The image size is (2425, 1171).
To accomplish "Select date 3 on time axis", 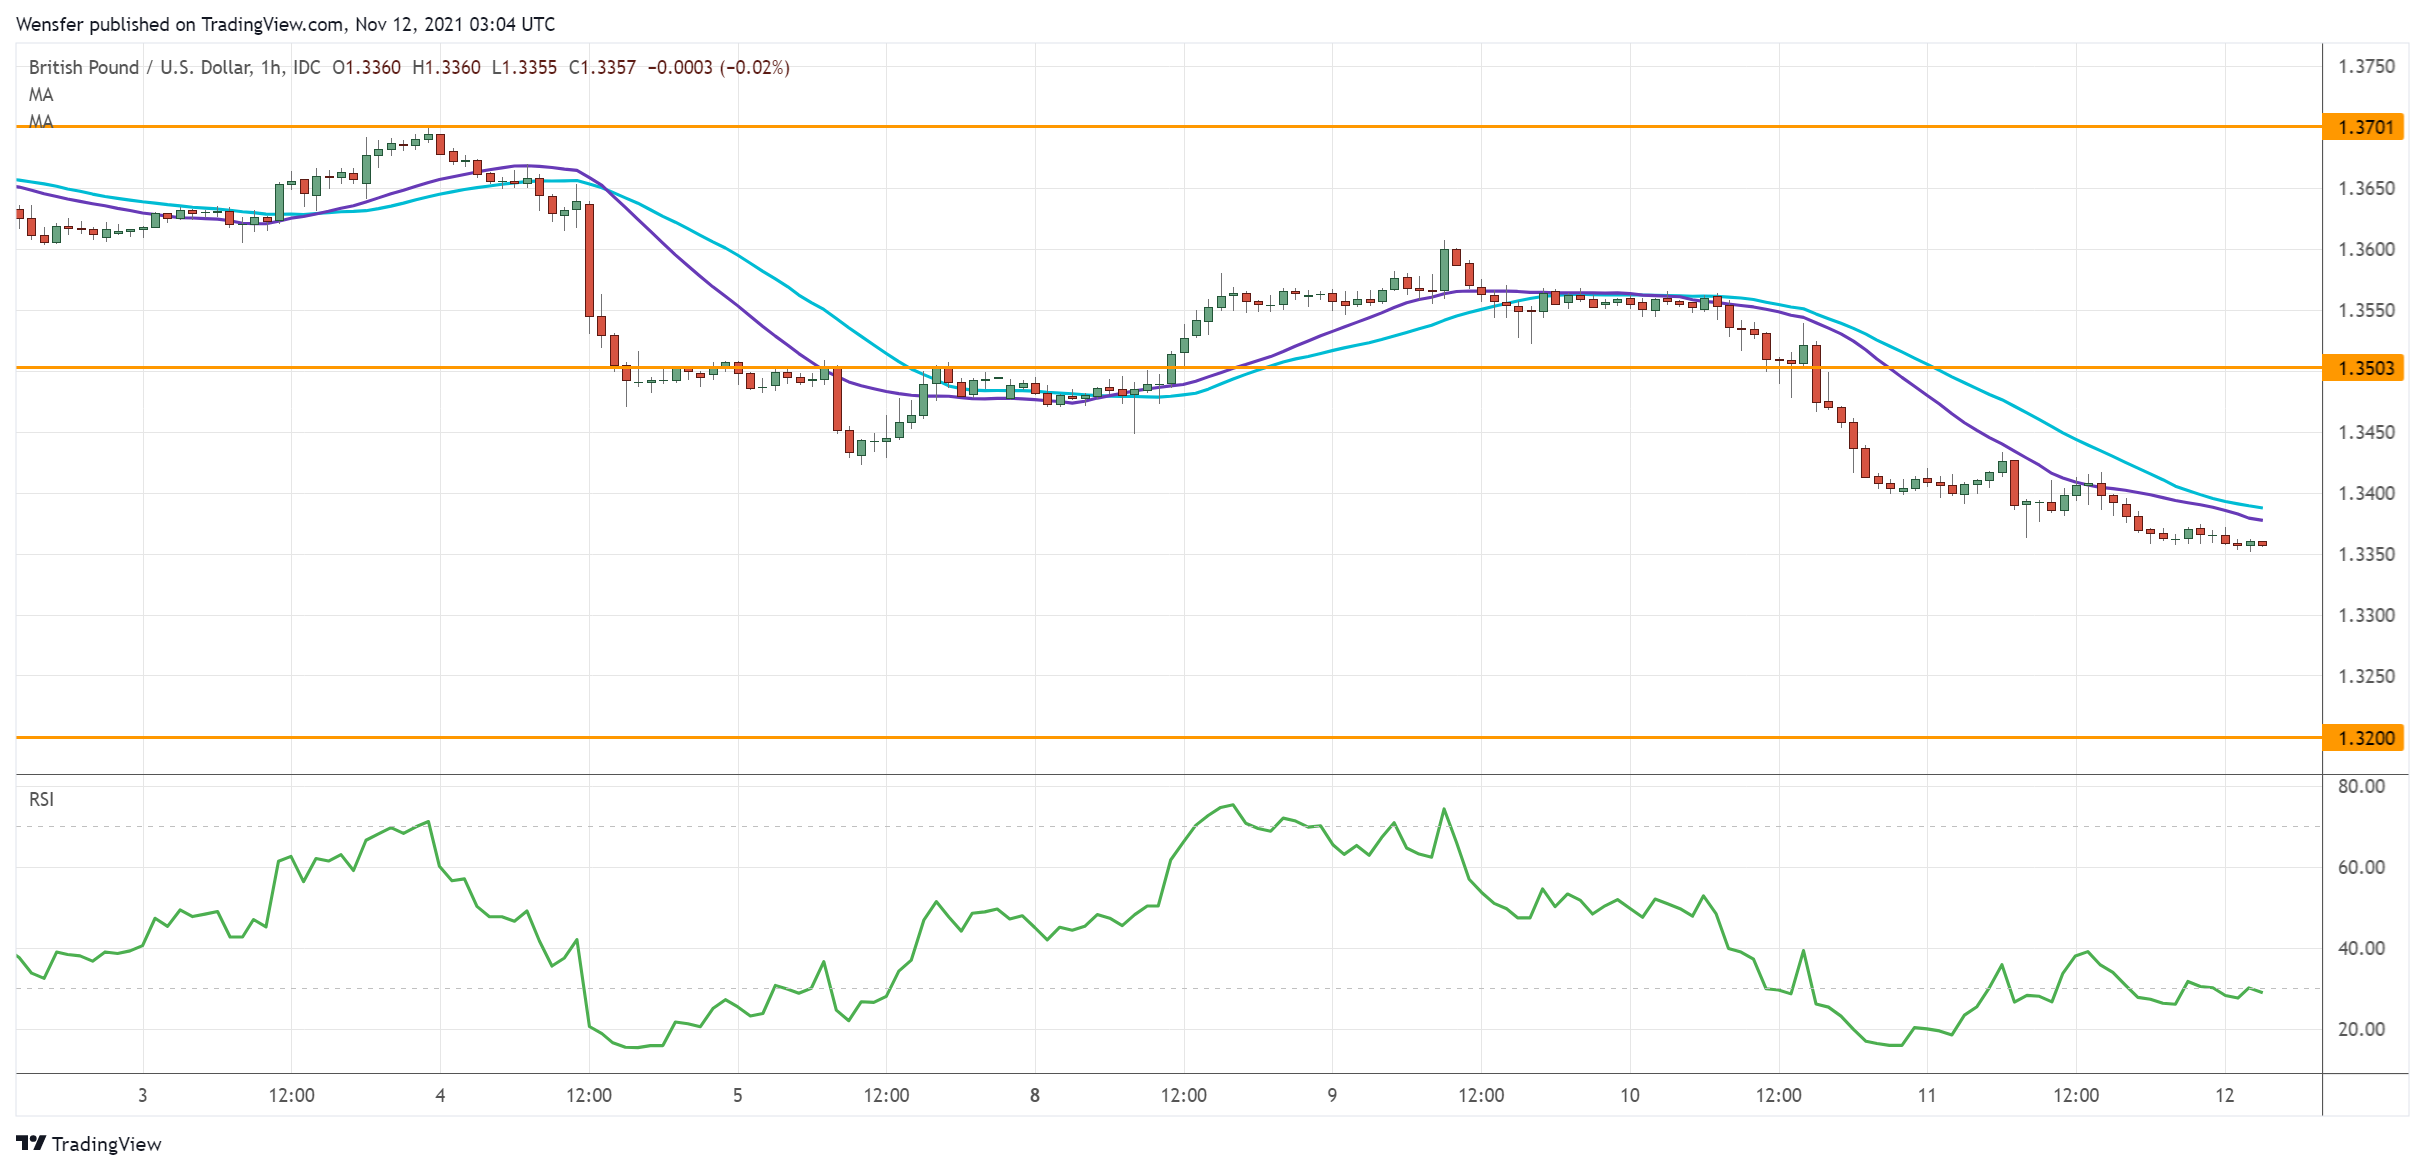I will click(143, 1095).
